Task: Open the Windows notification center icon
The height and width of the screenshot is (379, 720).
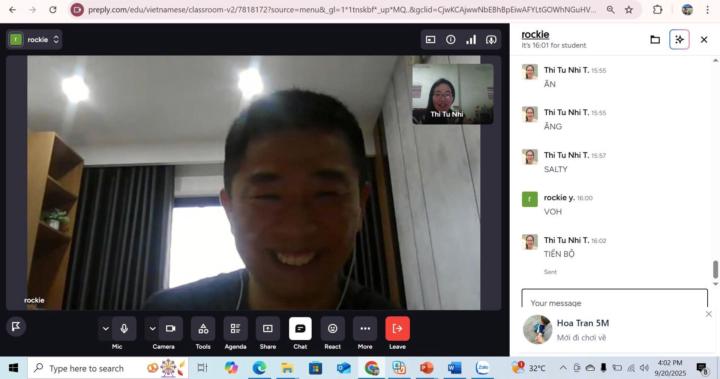Action: click(x=702, y=368)
